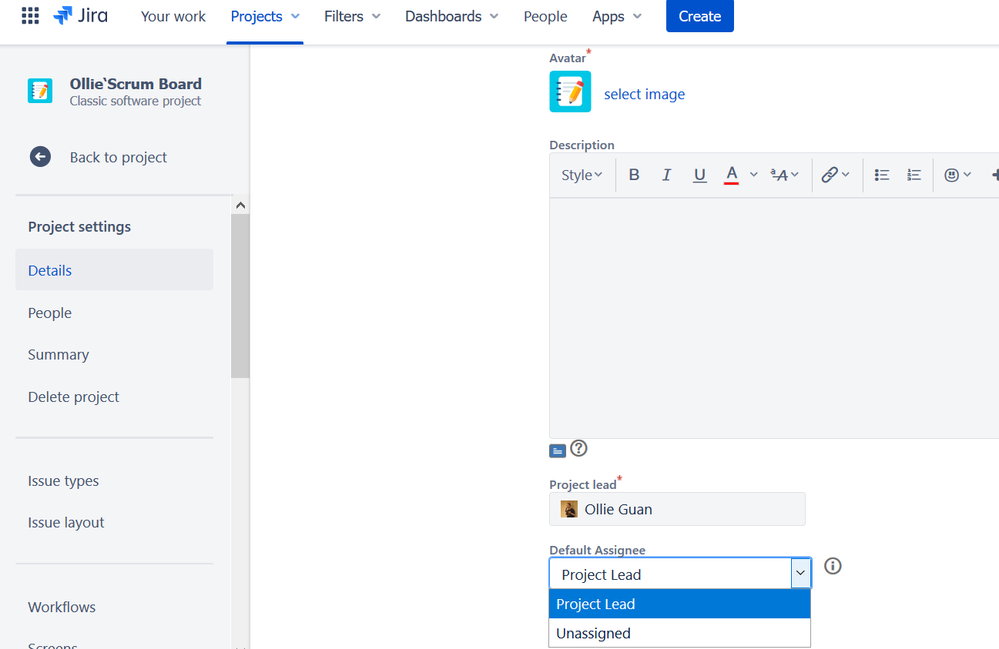Open Workflows settings
Image resolution: width=999 pixels, height=649 pixels.
click(x=62, y=607)
